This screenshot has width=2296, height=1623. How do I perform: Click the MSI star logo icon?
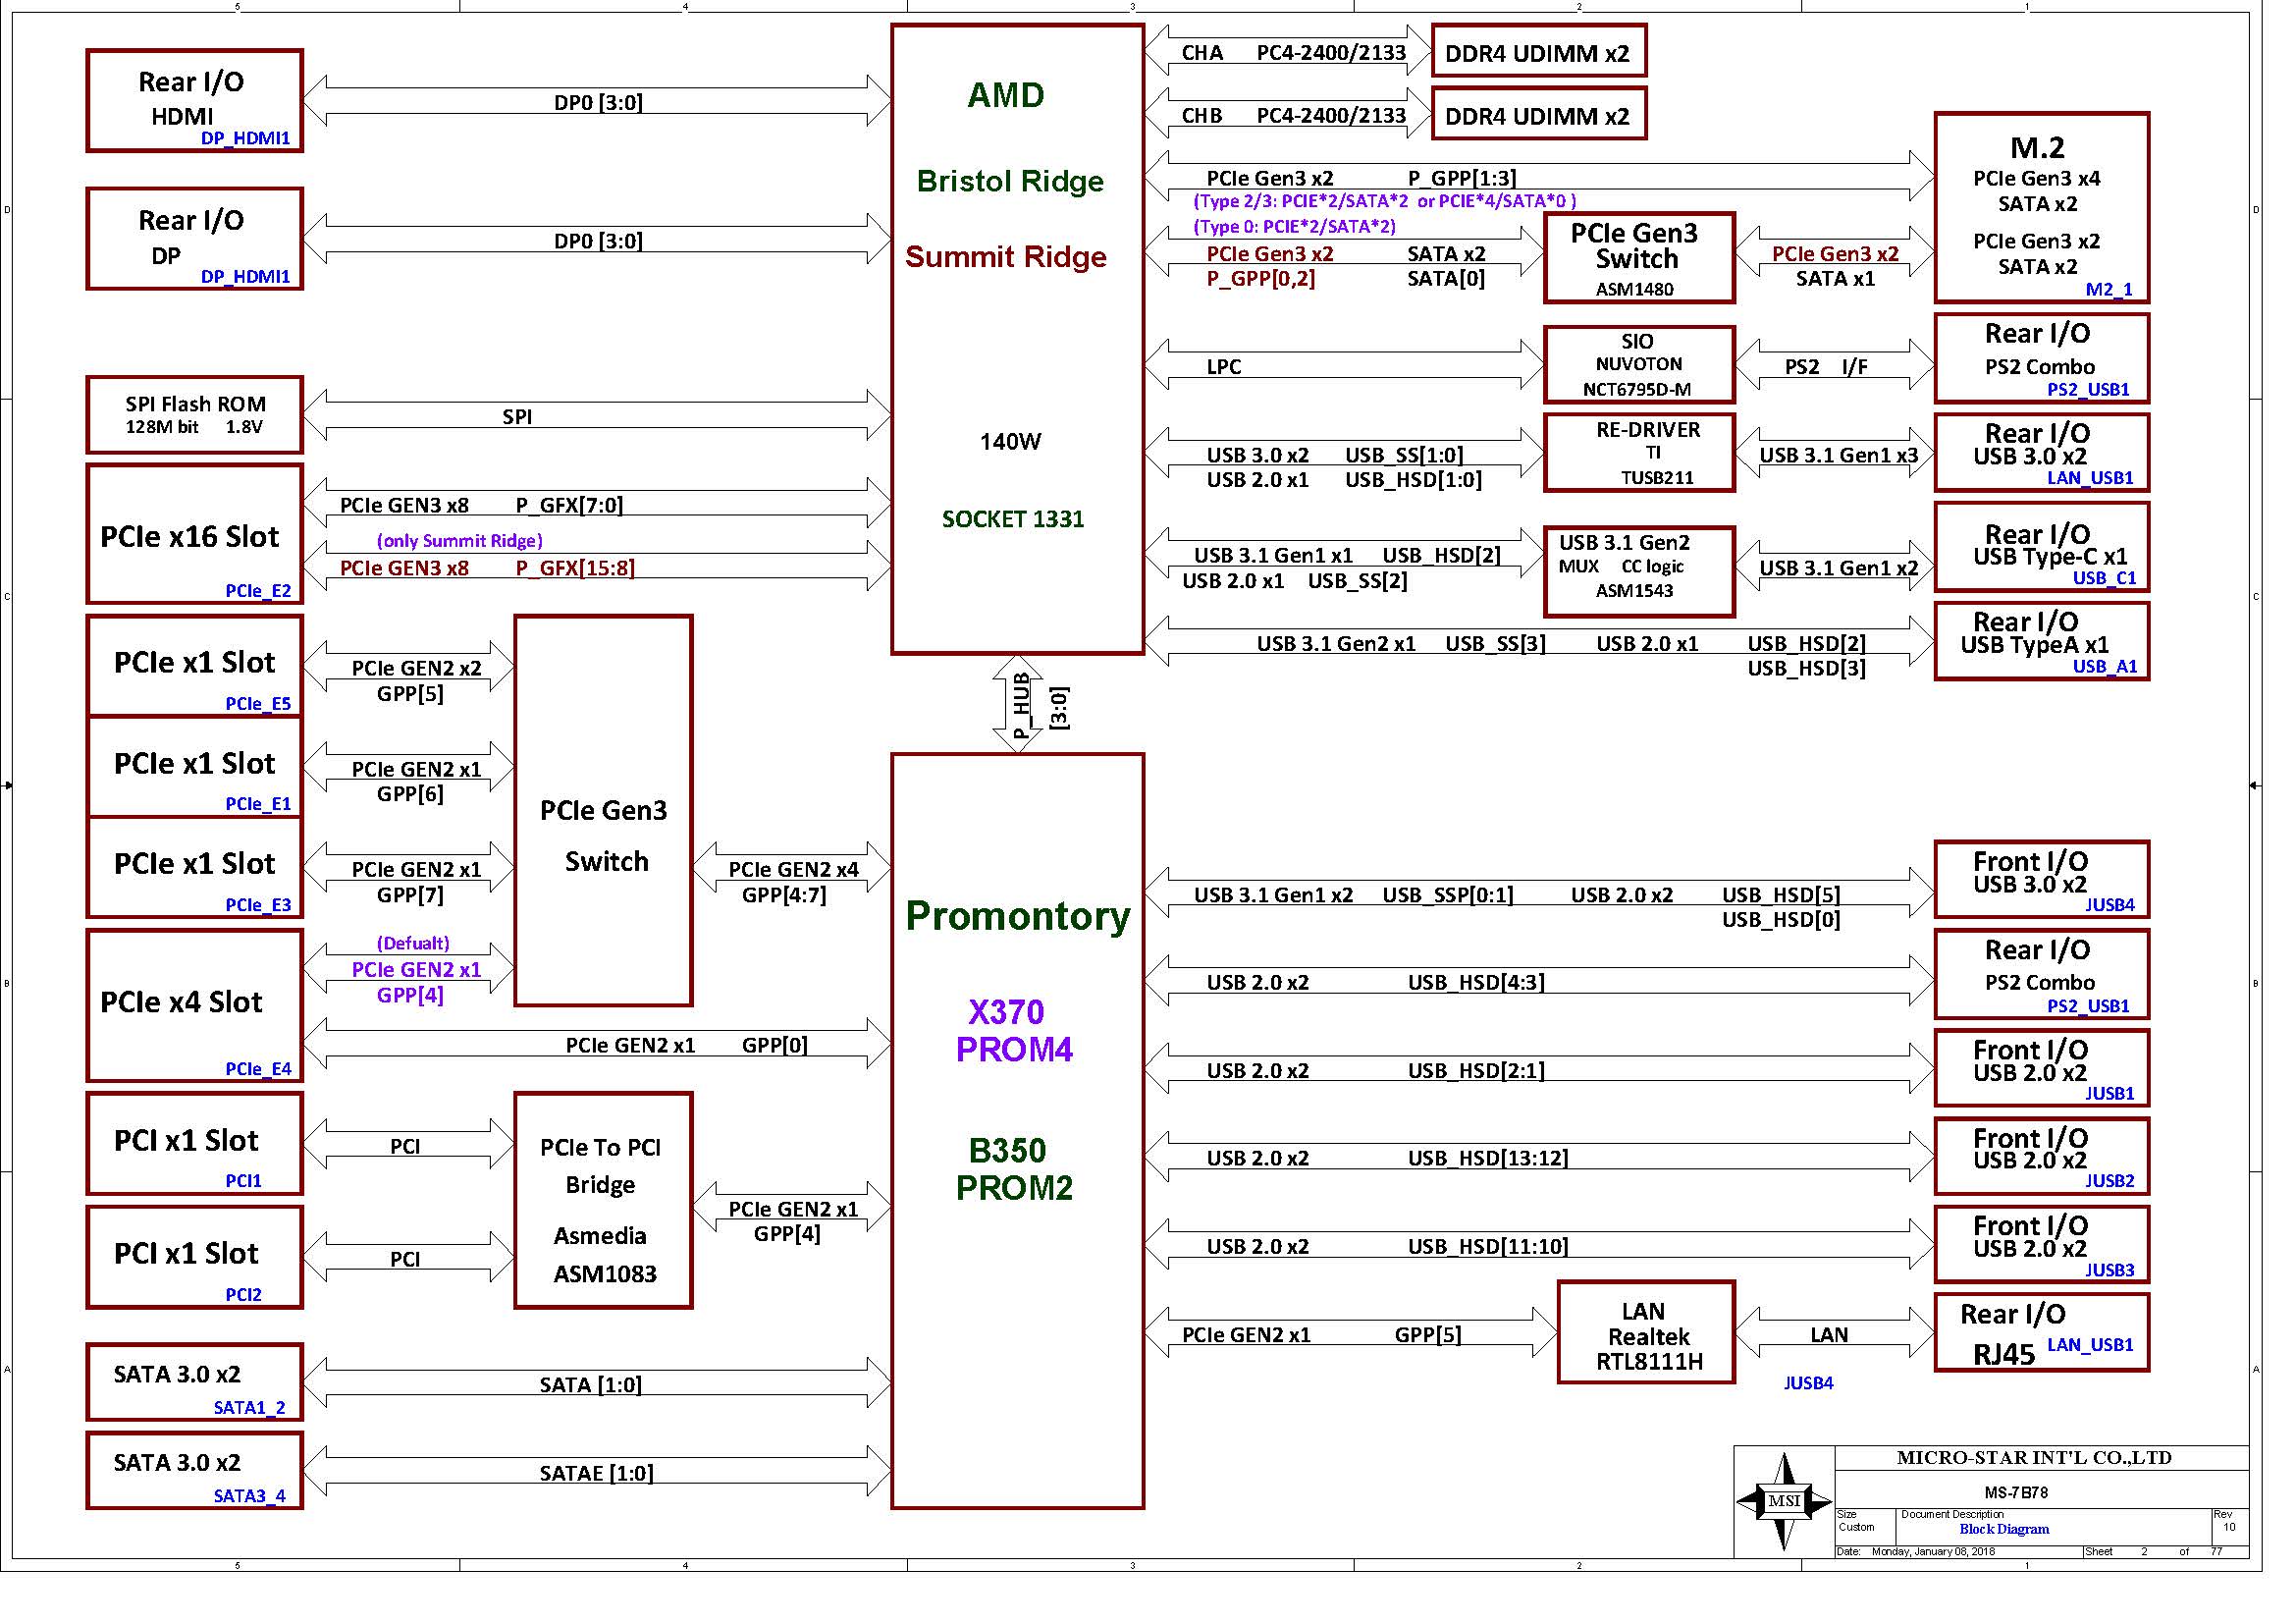(x=1784, y=1500)
